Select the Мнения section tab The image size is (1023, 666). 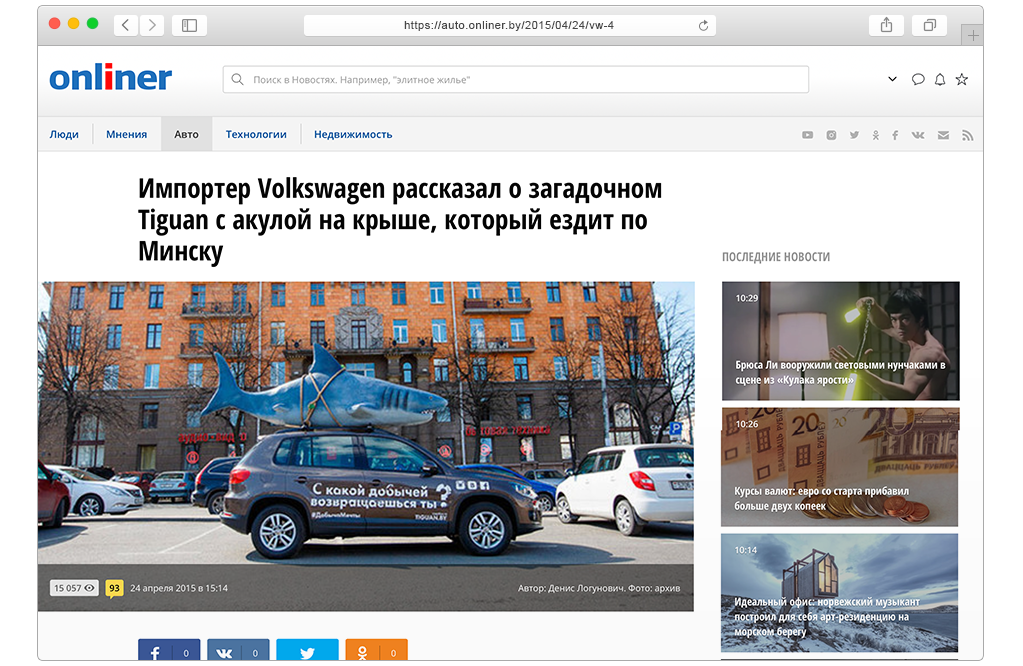(x=127, y=134)
